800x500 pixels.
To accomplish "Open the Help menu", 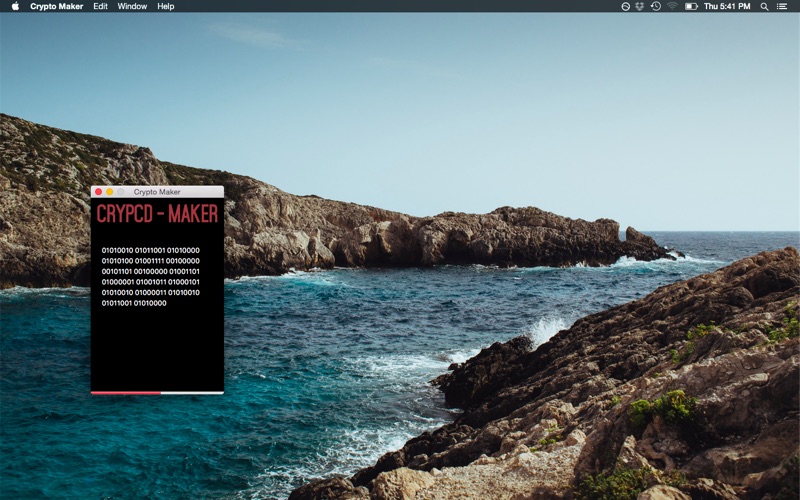I will click(165, 6).
